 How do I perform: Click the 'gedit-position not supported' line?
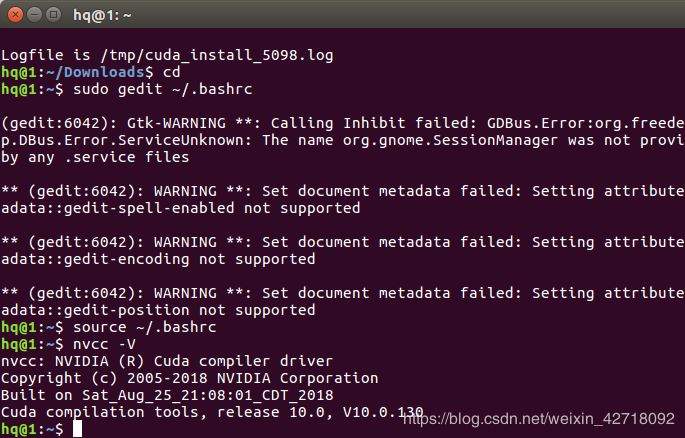158,310
